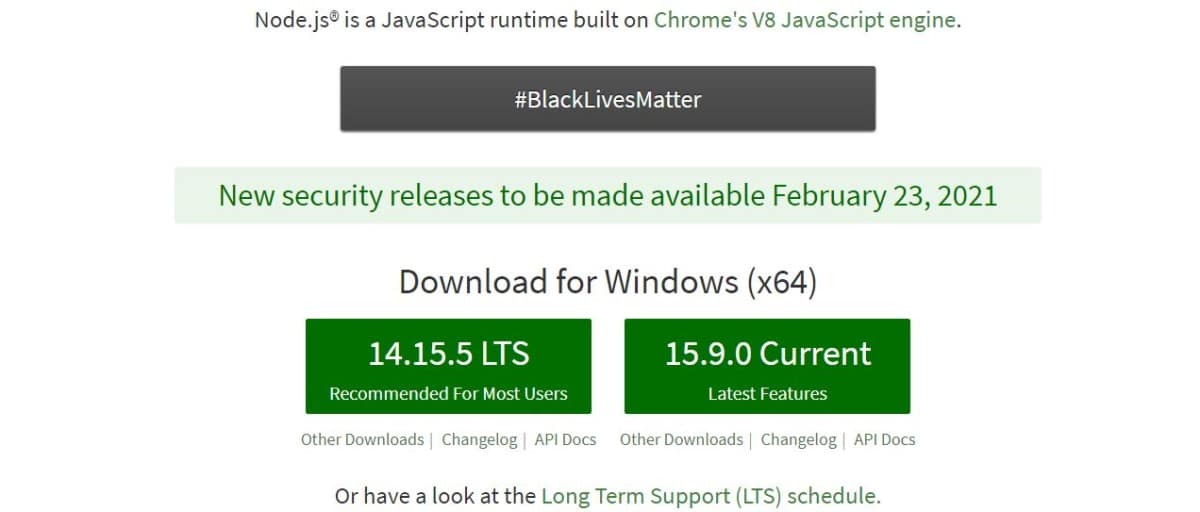Viewport: 1200px width, 512px height.
Task: Open Other Downloads under the LTS button
Action: pos(362,439)
